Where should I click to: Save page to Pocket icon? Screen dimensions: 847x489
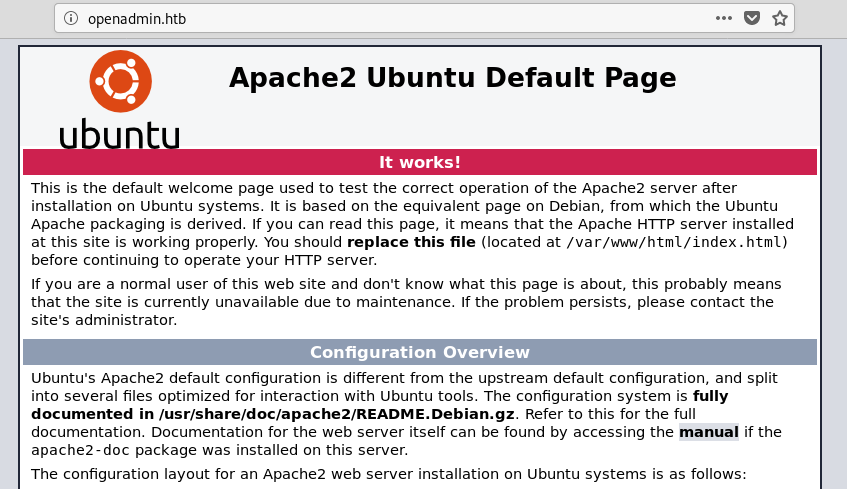tap(752, 18)
